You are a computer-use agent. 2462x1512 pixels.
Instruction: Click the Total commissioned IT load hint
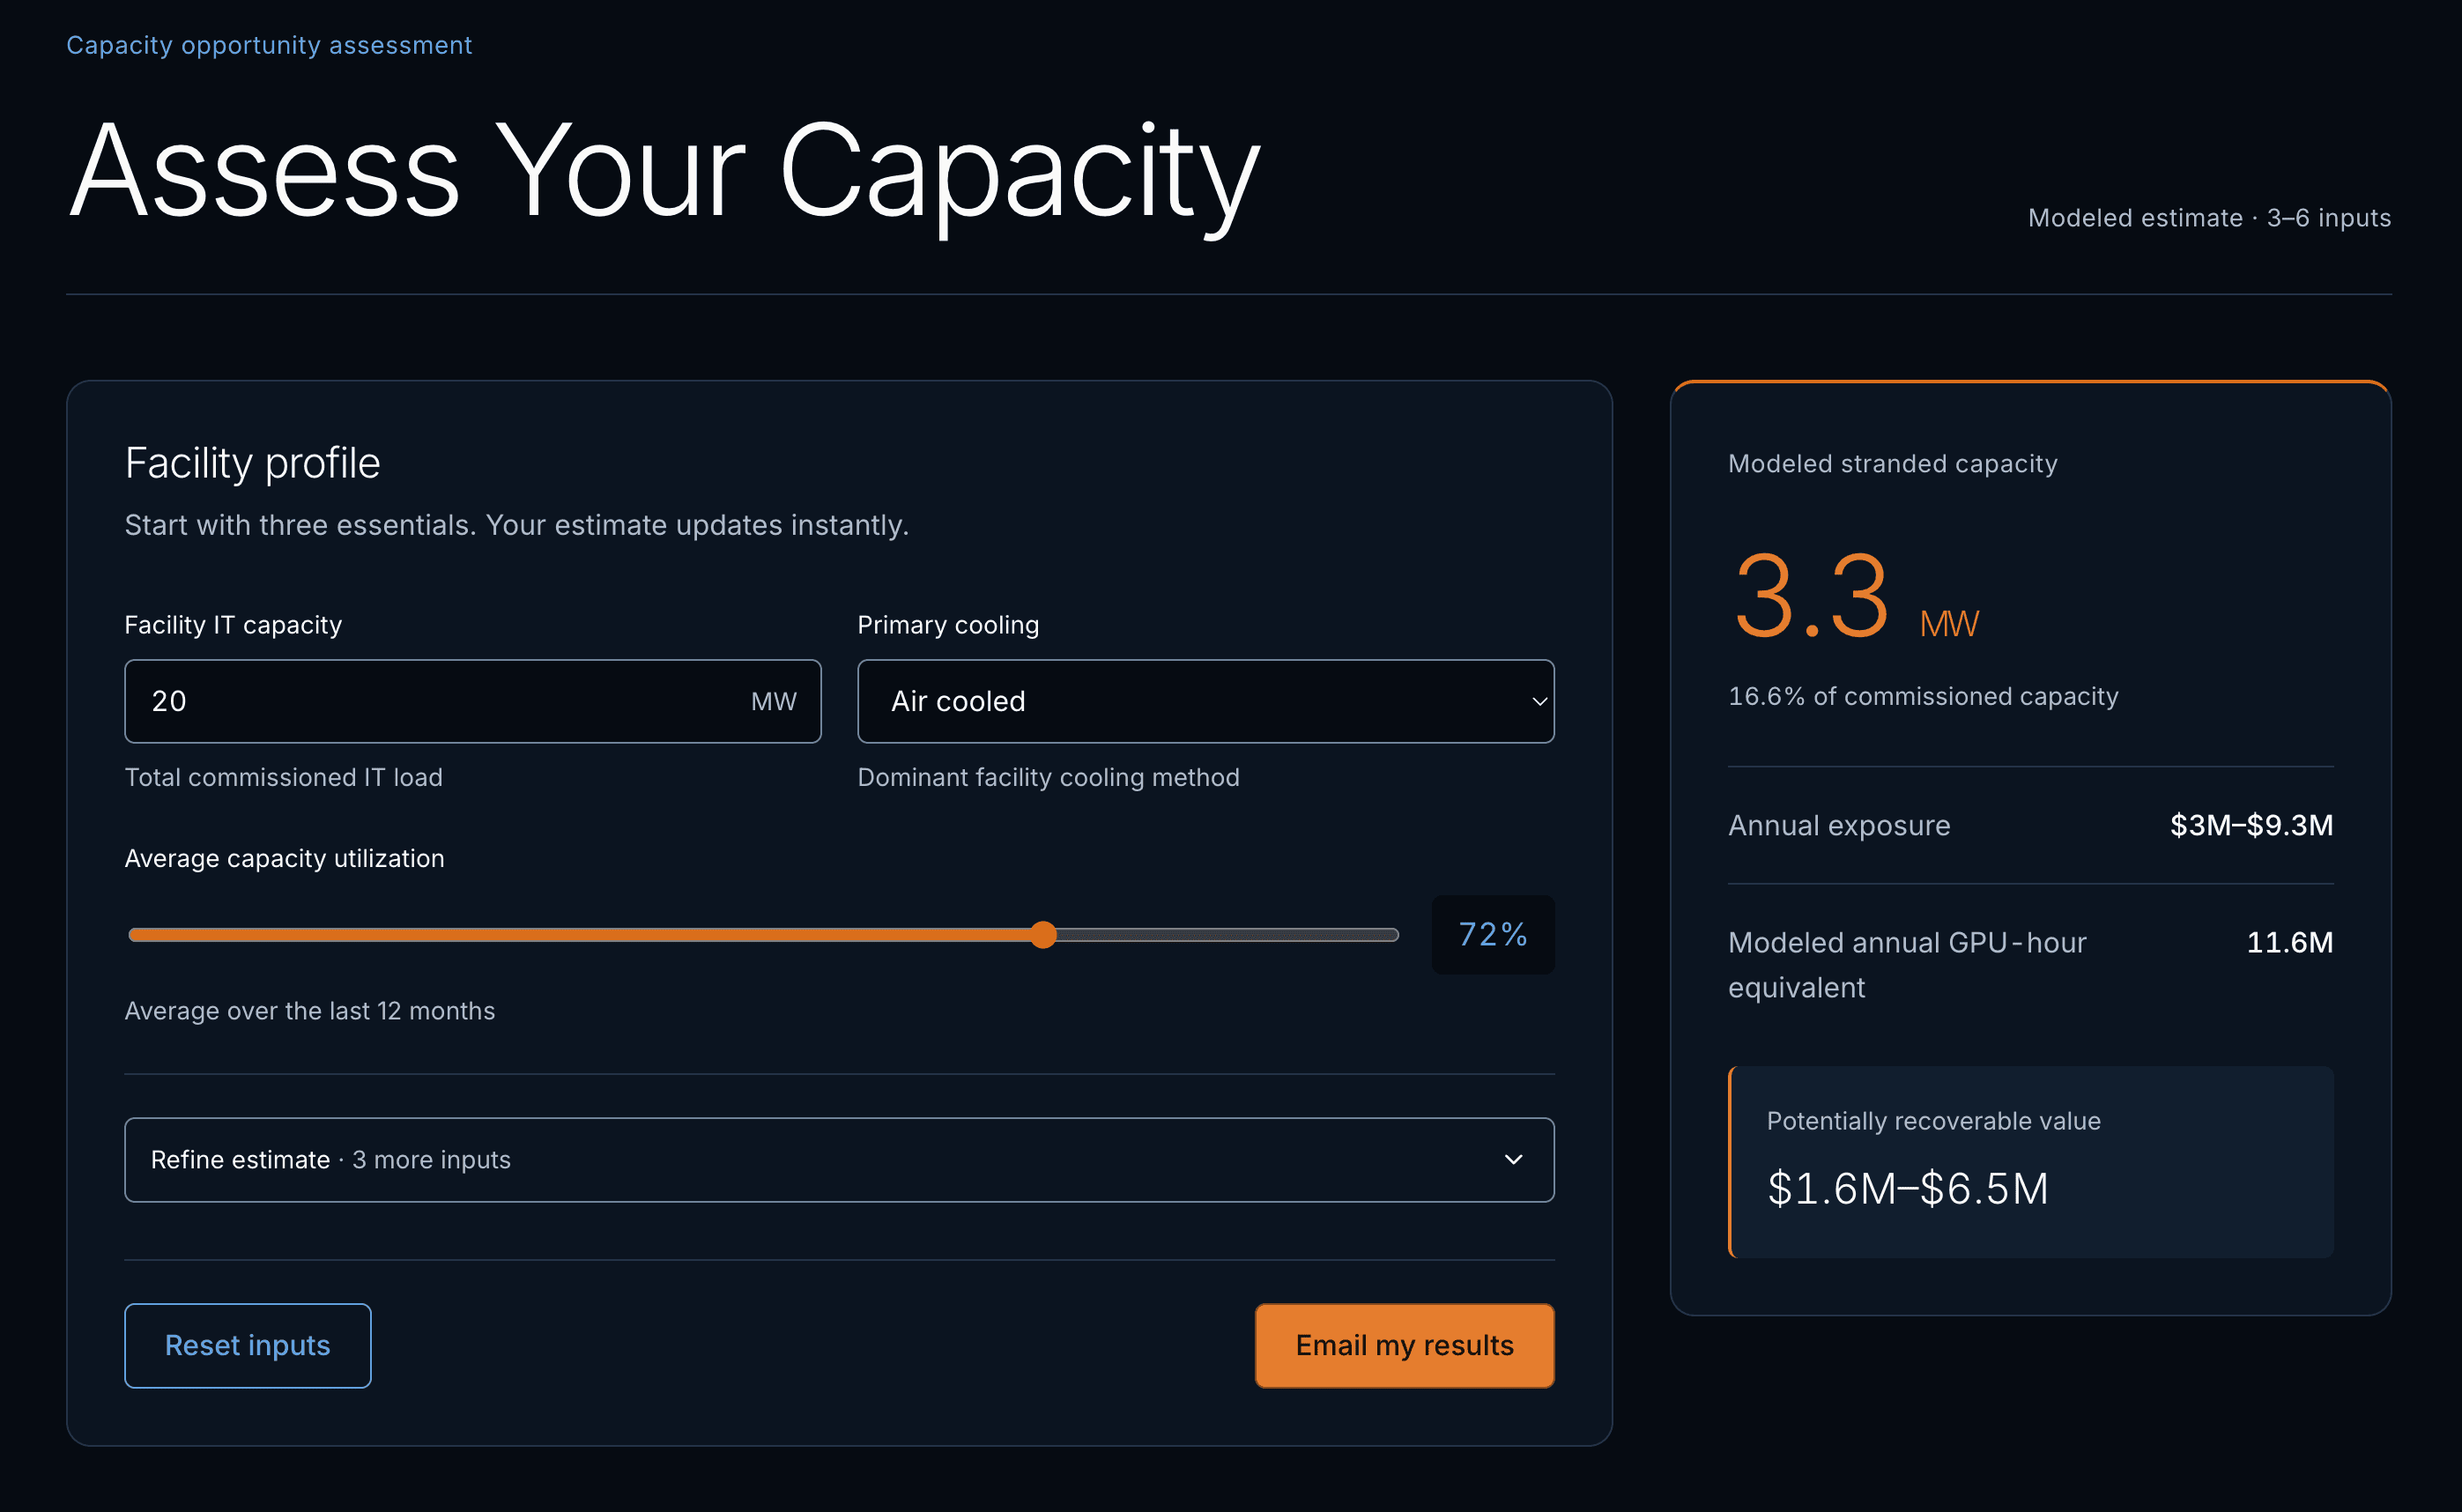[284, 778]
